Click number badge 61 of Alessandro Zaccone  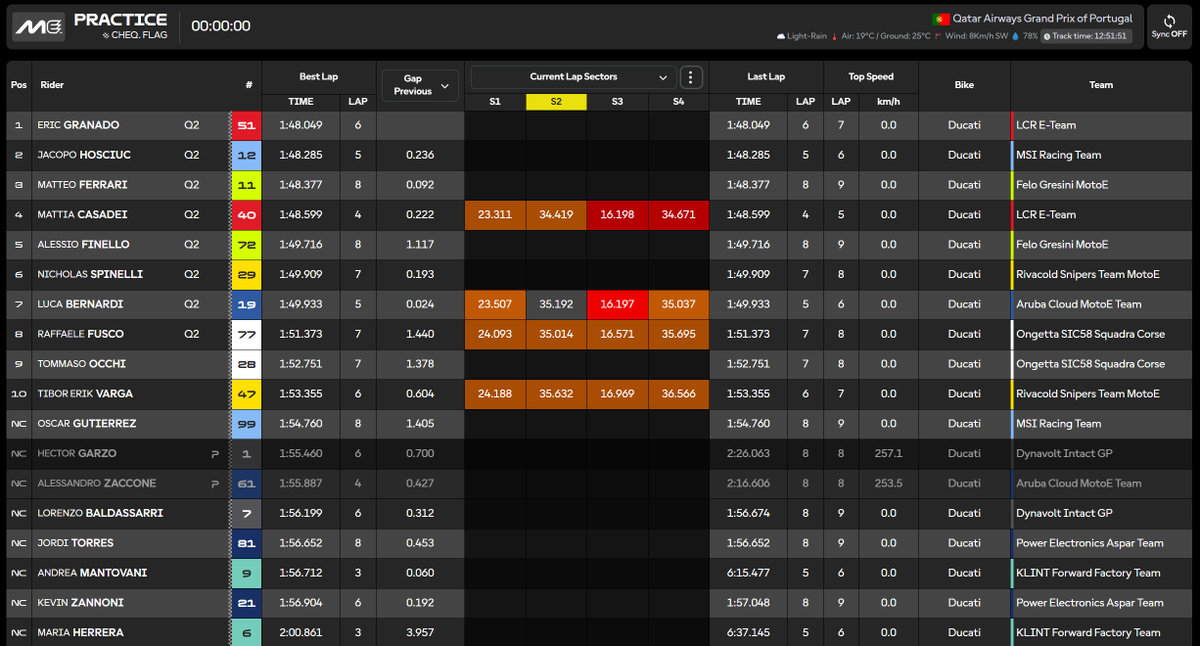click(246, 483)
